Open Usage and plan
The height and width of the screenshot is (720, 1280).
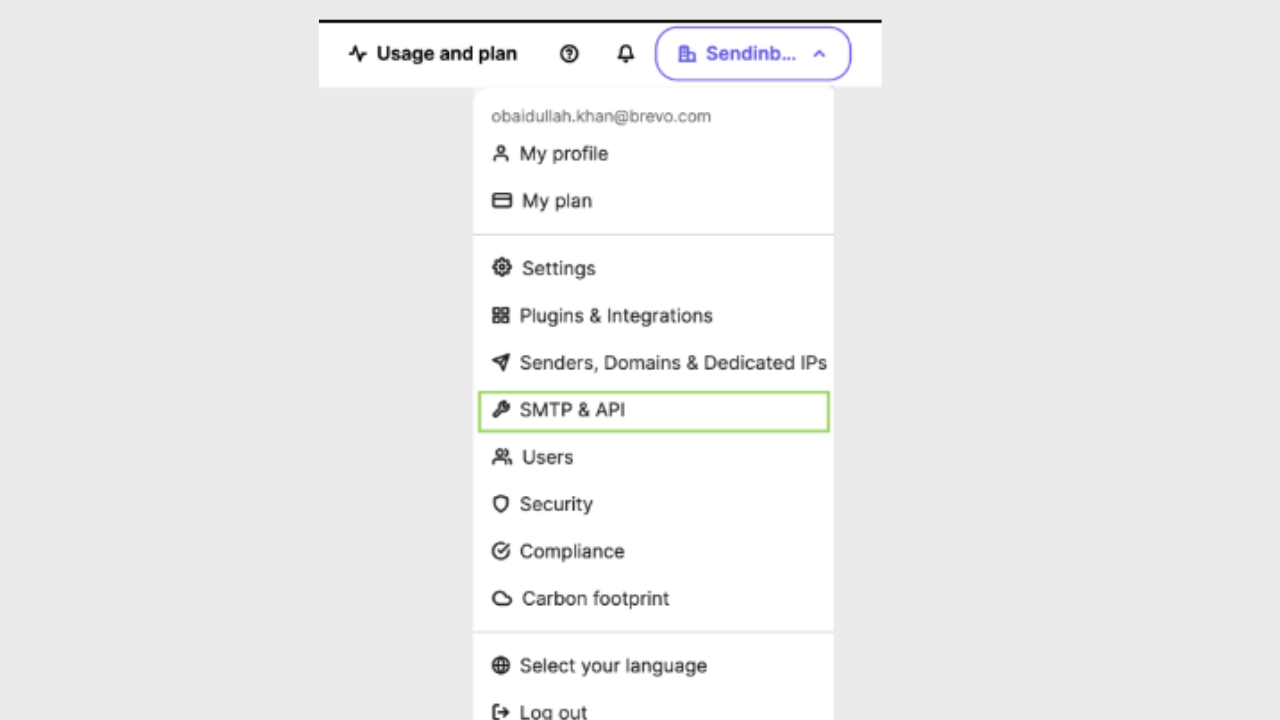point(433,54)
